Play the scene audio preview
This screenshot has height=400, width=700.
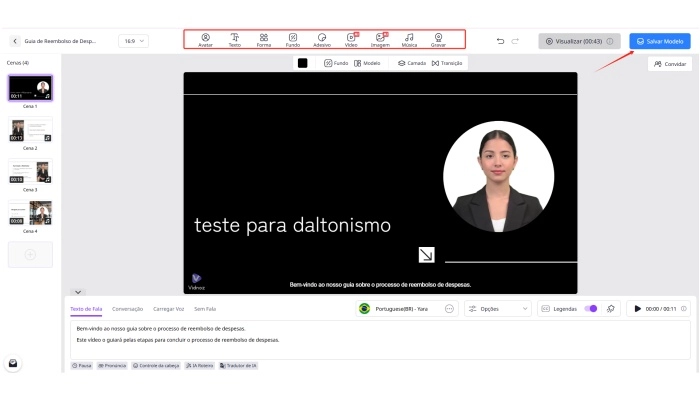point(638,309)
